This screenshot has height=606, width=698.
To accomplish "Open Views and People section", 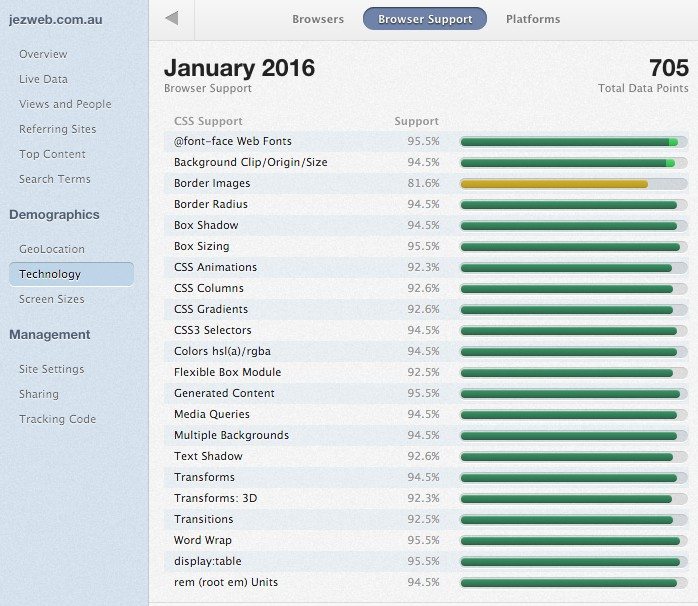I will 65,104.
